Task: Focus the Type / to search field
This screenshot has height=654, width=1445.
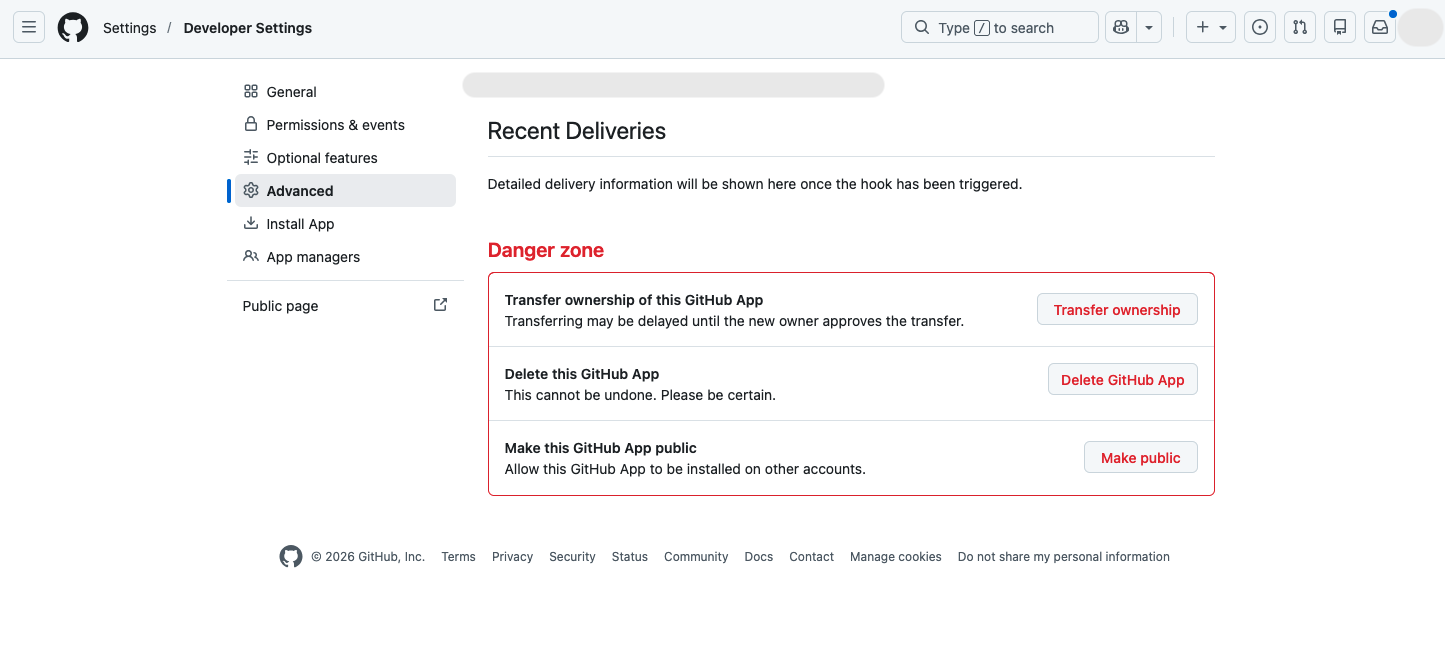Action: point(1000,28)
